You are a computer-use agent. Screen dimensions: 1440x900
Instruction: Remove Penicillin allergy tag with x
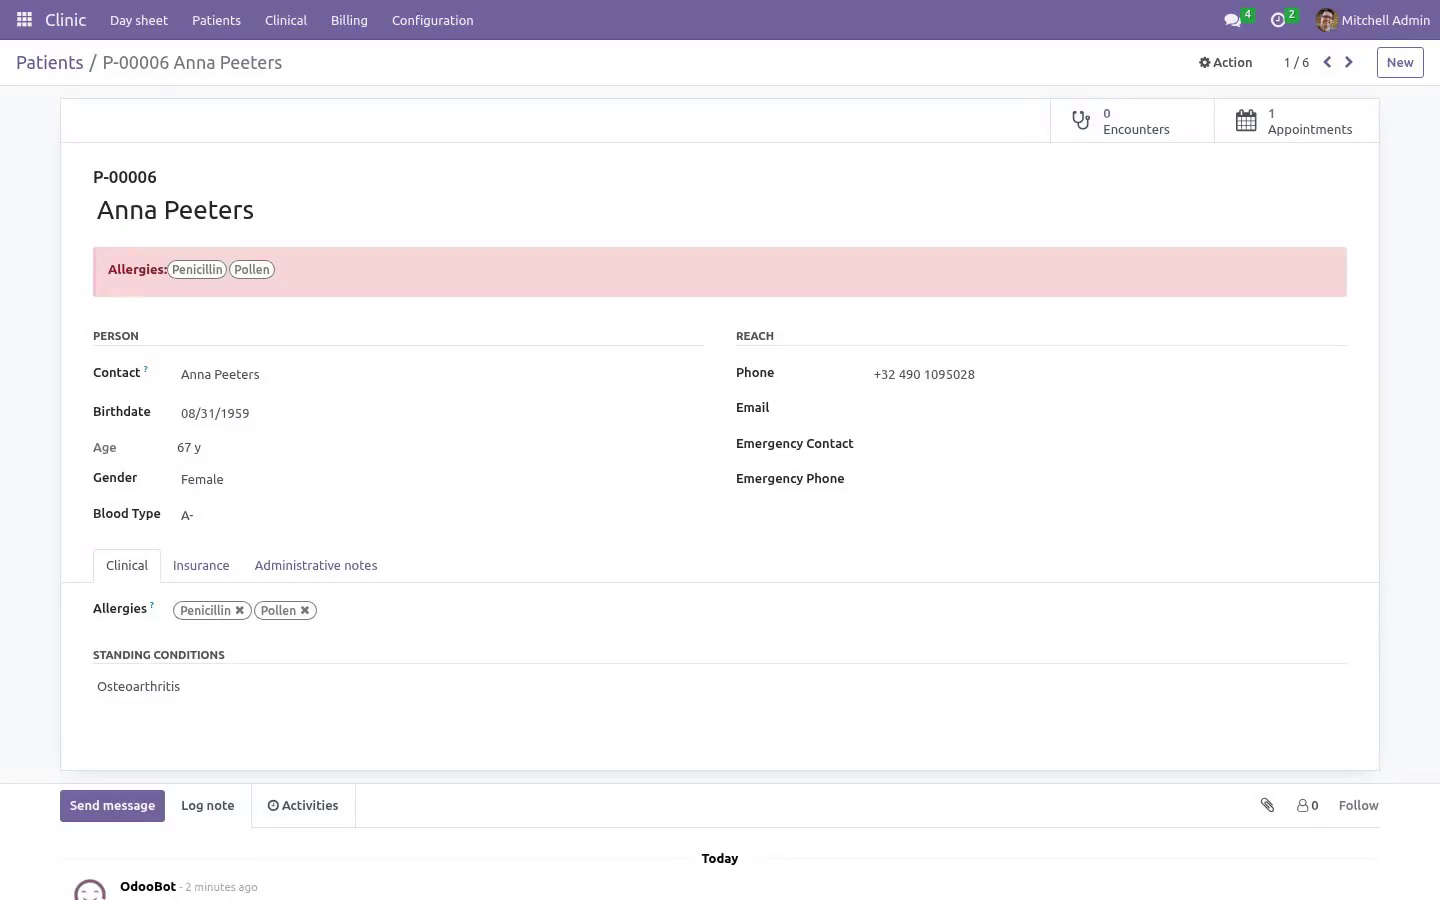pos(240,610)
